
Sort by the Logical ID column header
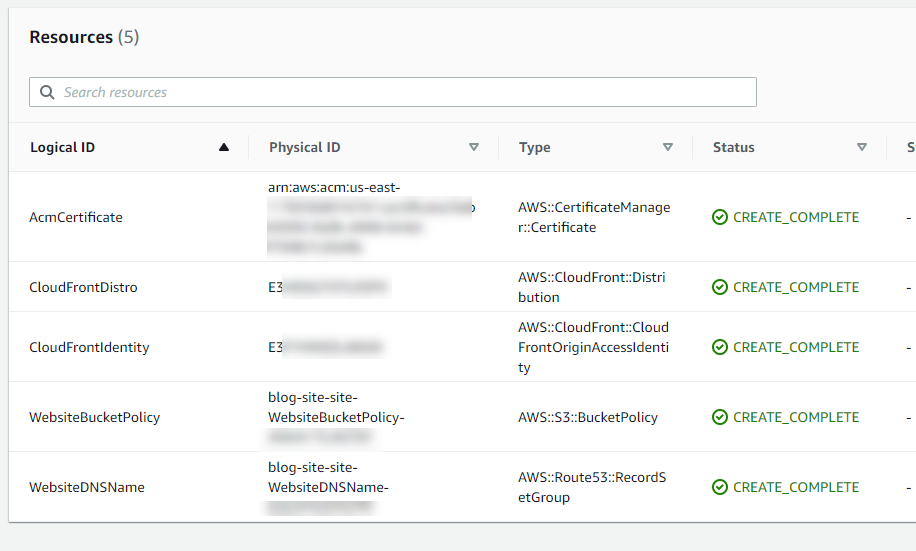click(x=63, y=147)
